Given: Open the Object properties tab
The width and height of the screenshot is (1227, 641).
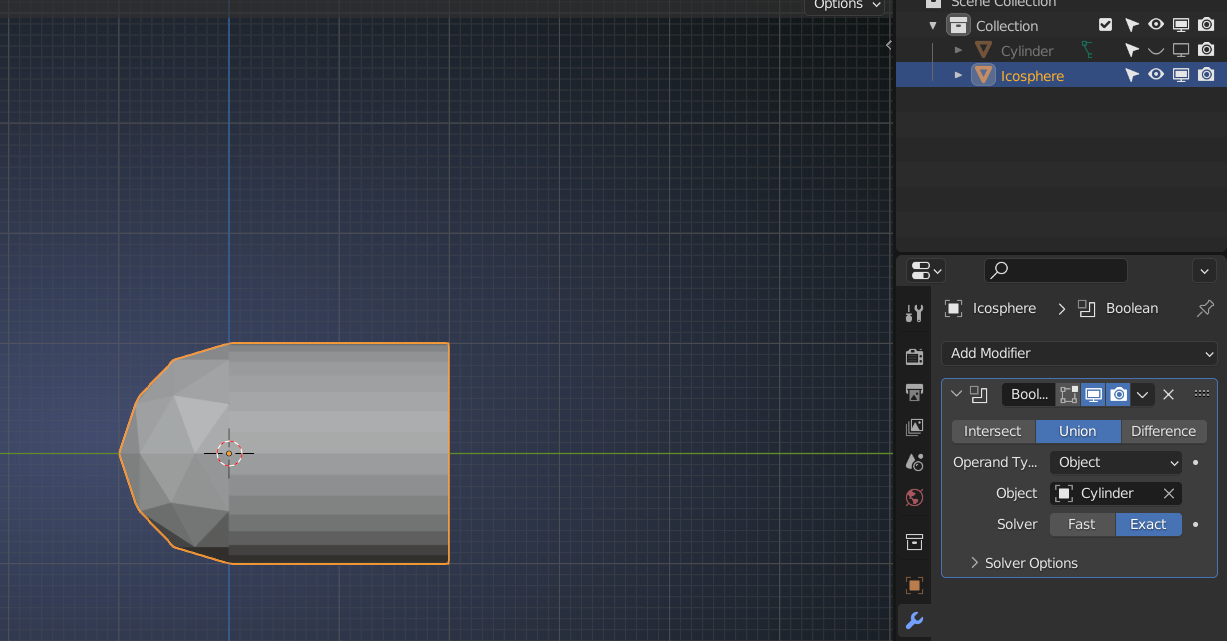Looking at the screenshot, I should (914, 585).
